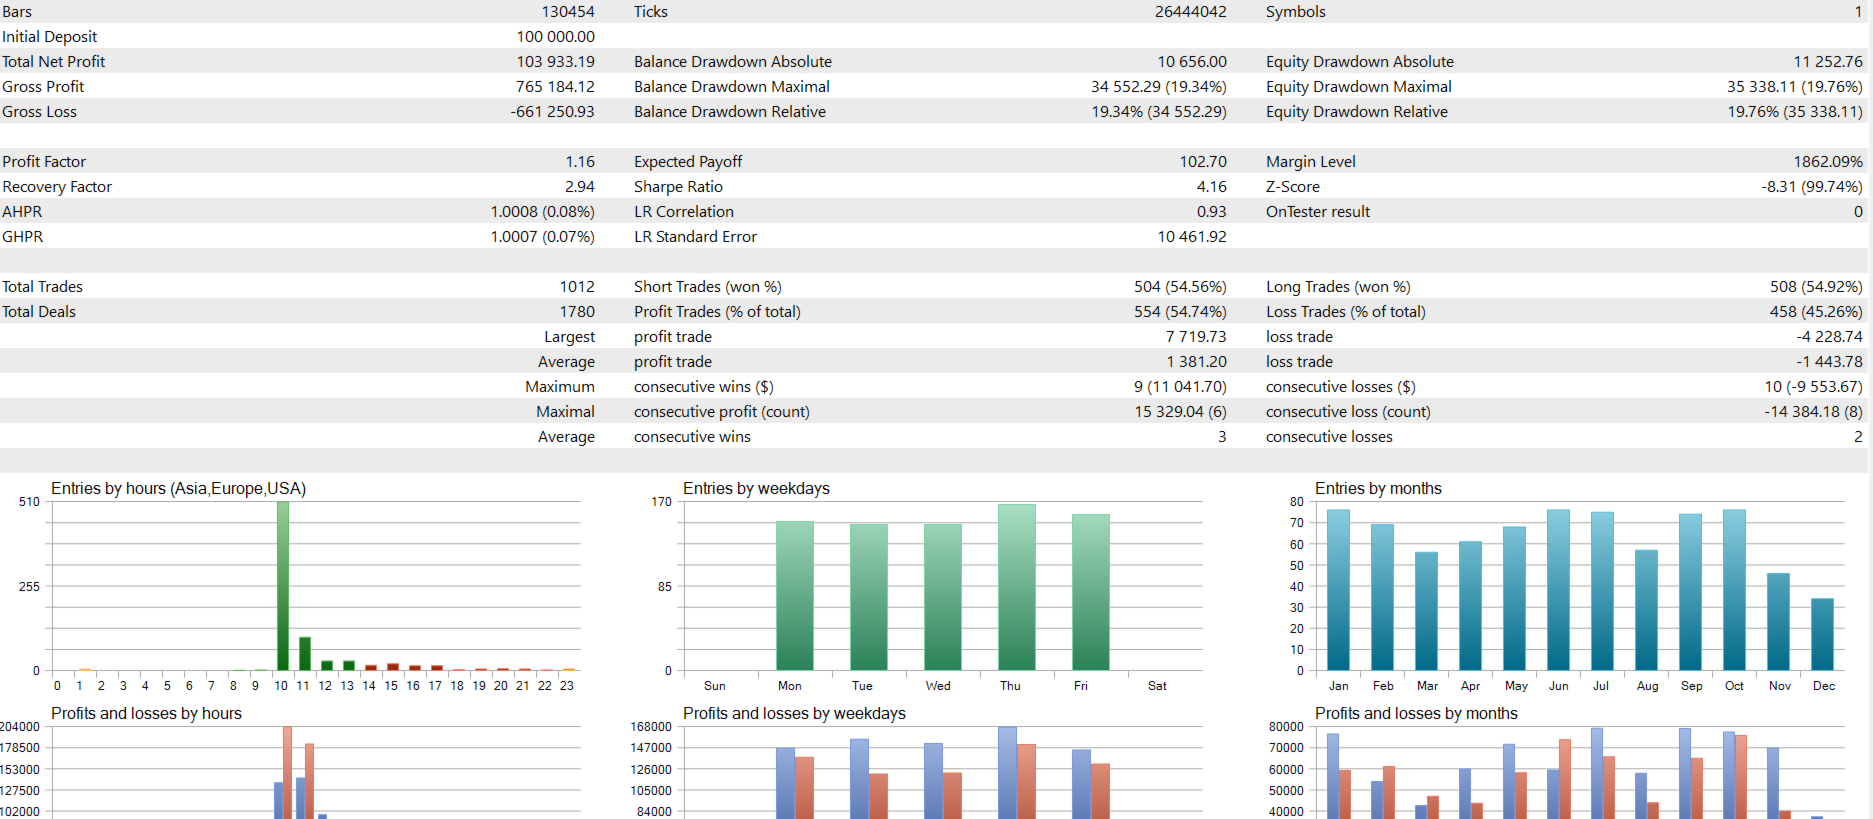Image resolution: width=1873 pixels, height=819 pixels.
Task: Click the Balance Drawdown Relative label
Action: (x=730, y=111)
